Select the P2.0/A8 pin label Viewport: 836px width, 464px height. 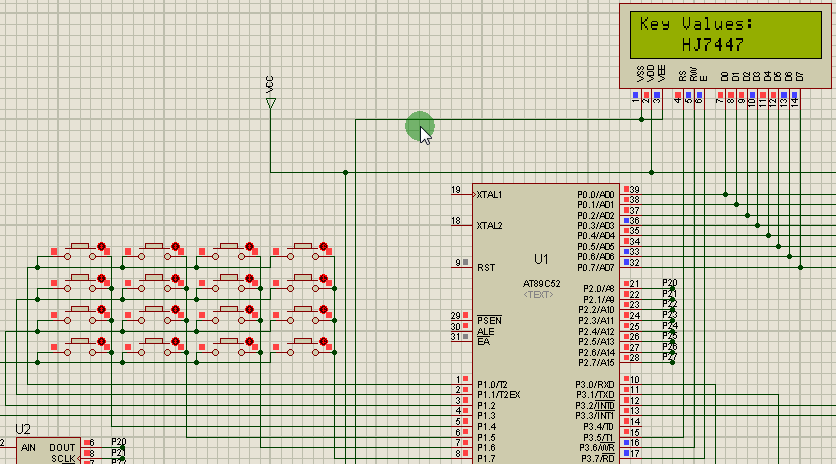[x=599, y=289]
